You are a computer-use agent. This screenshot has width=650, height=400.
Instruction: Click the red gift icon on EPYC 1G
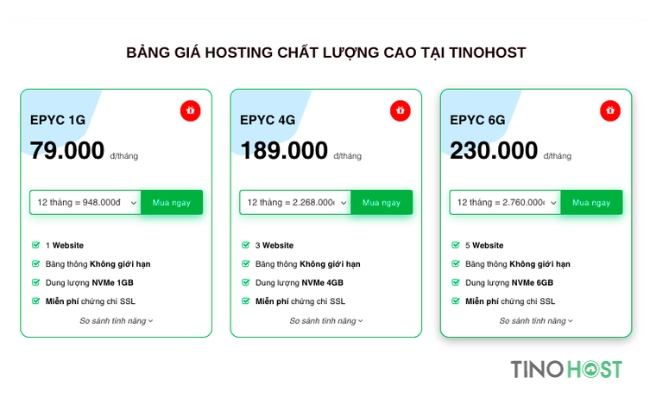point(190,111)
